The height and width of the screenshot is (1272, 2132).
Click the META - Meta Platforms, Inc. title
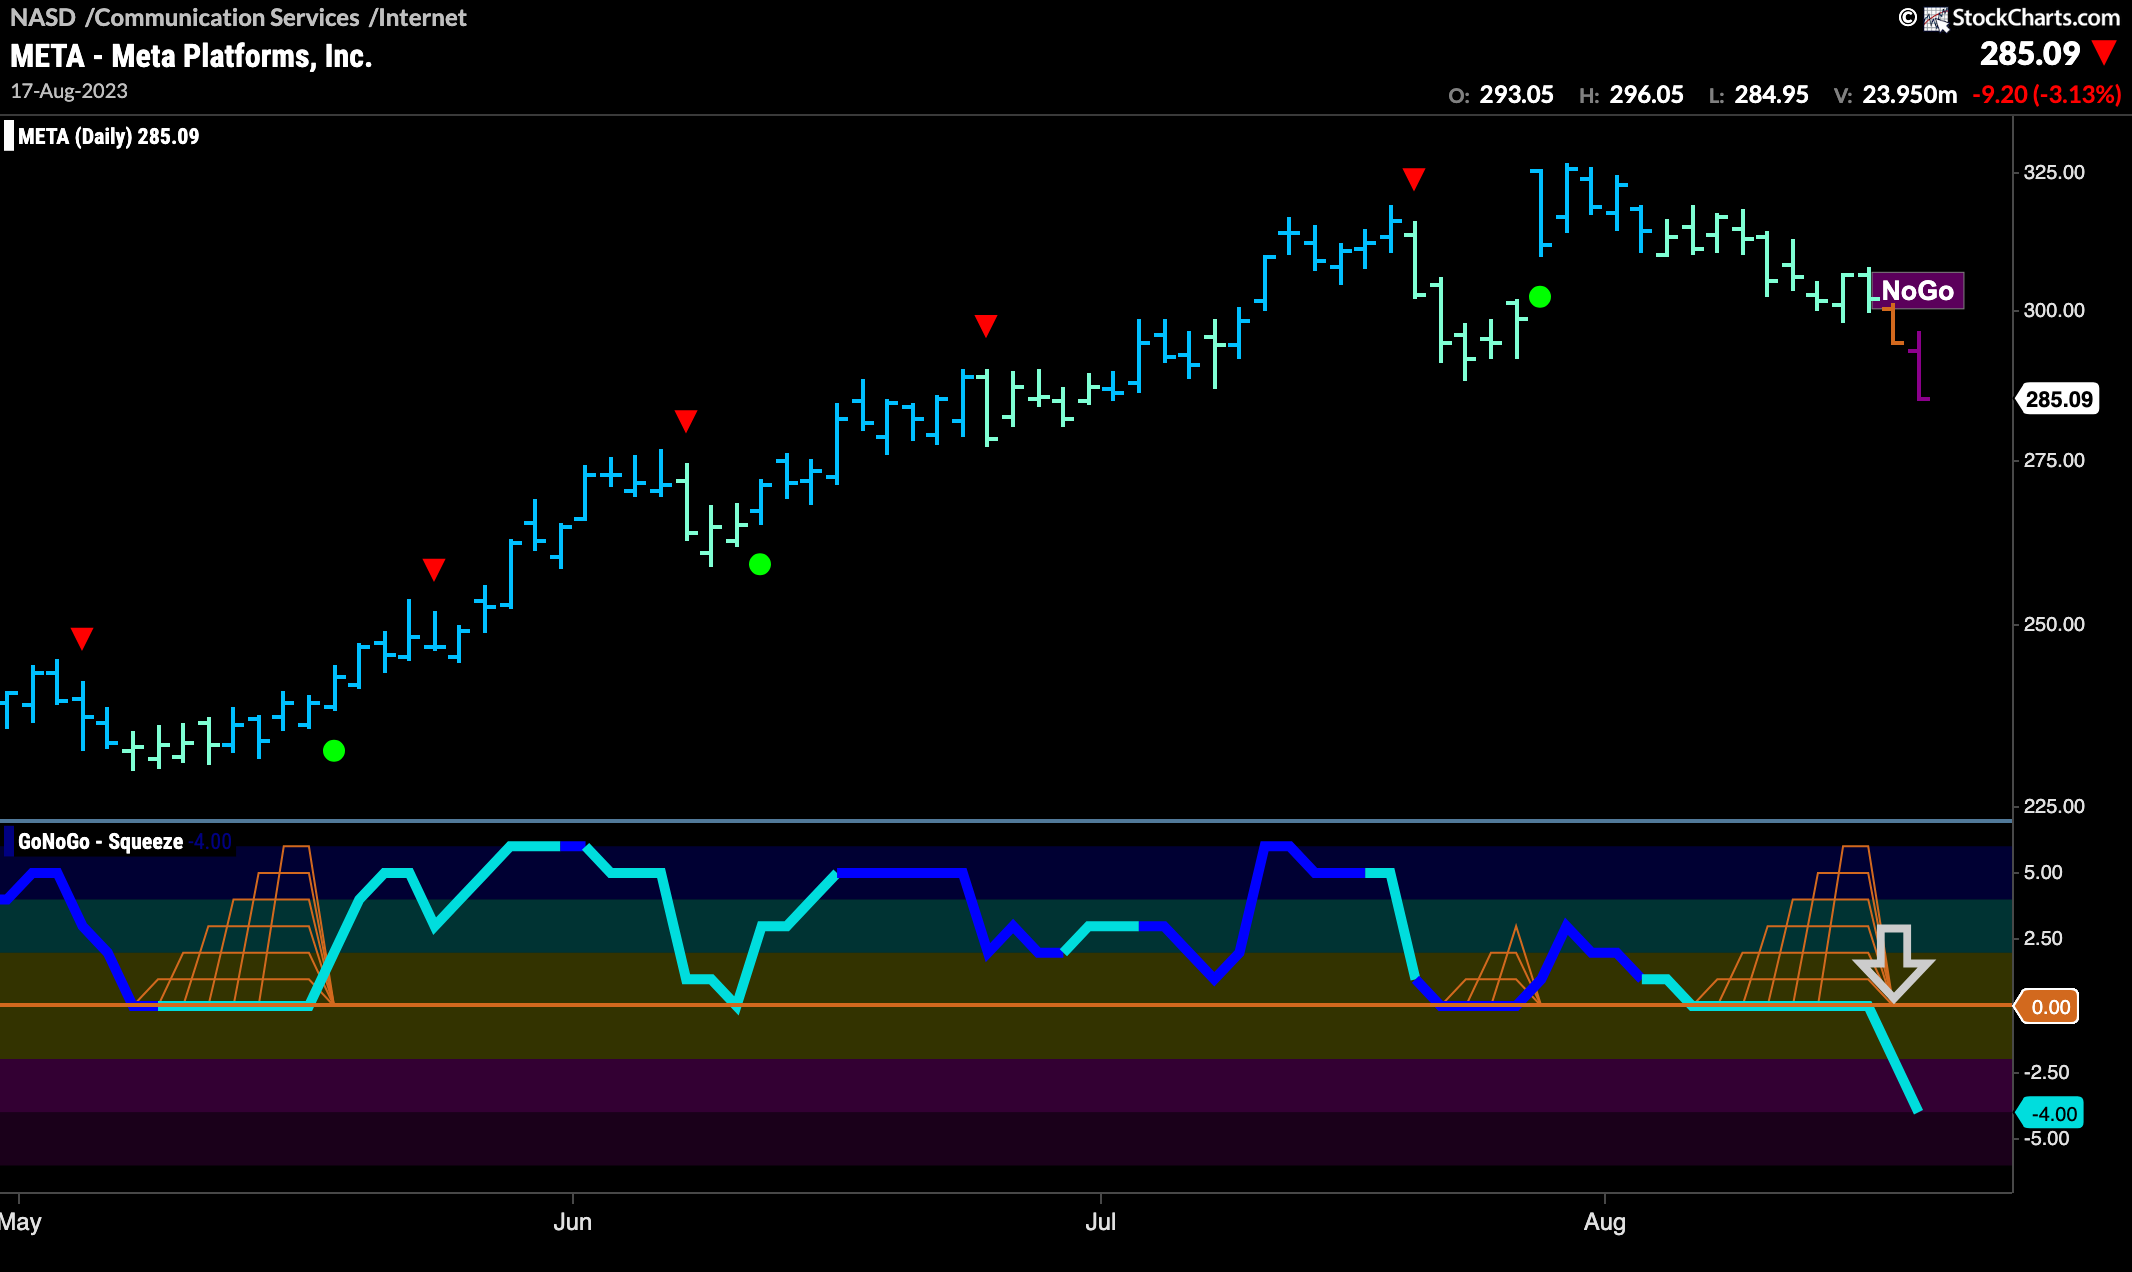[191, 56]
